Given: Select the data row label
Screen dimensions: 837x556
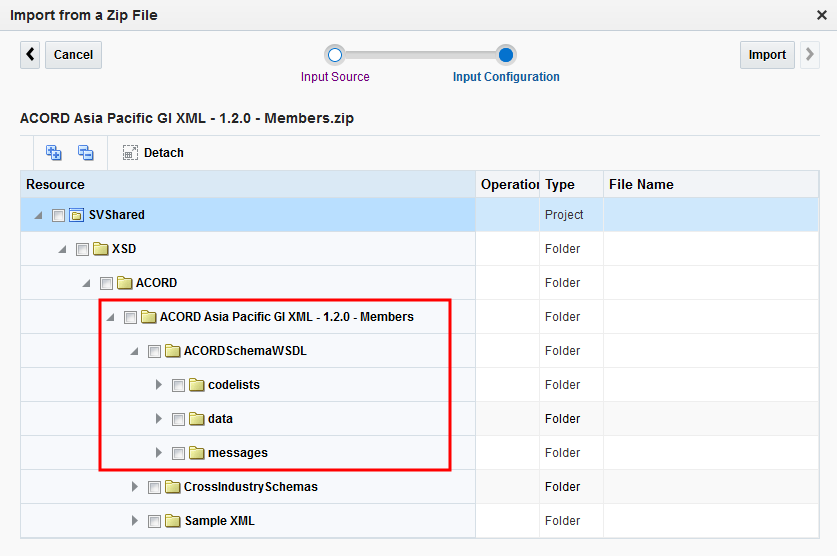Looking at the screenshot, I should (220, 419).
